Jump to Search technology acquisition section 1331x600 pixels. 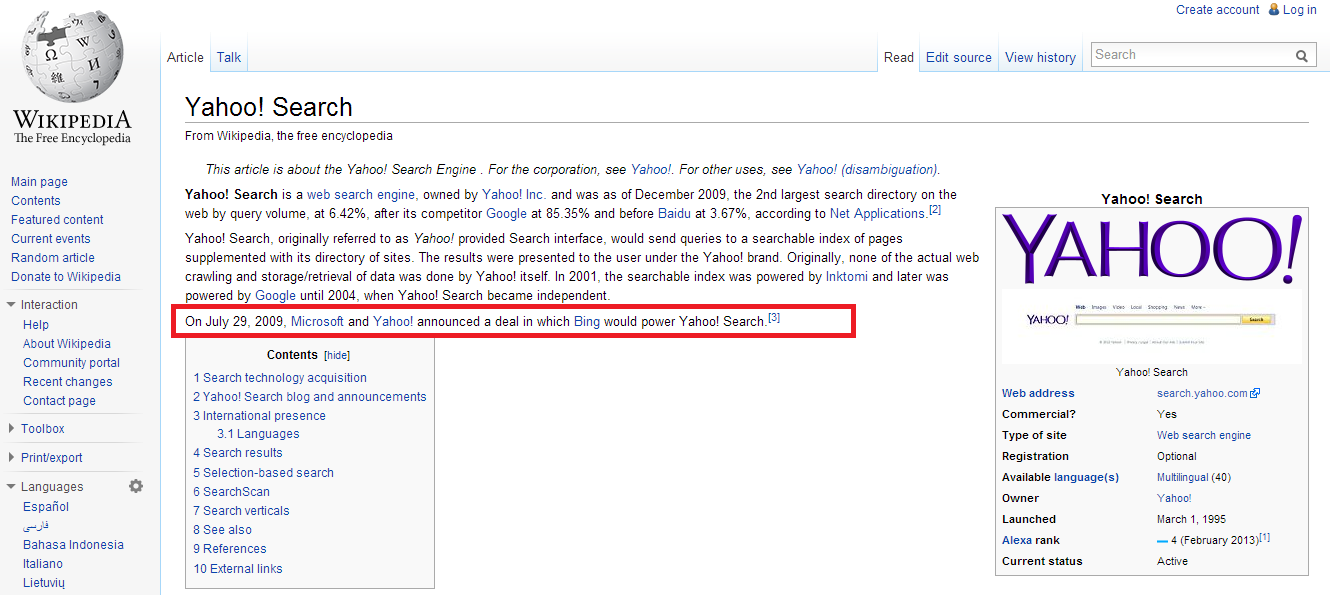pyautogui.click(x=280, y=378)
